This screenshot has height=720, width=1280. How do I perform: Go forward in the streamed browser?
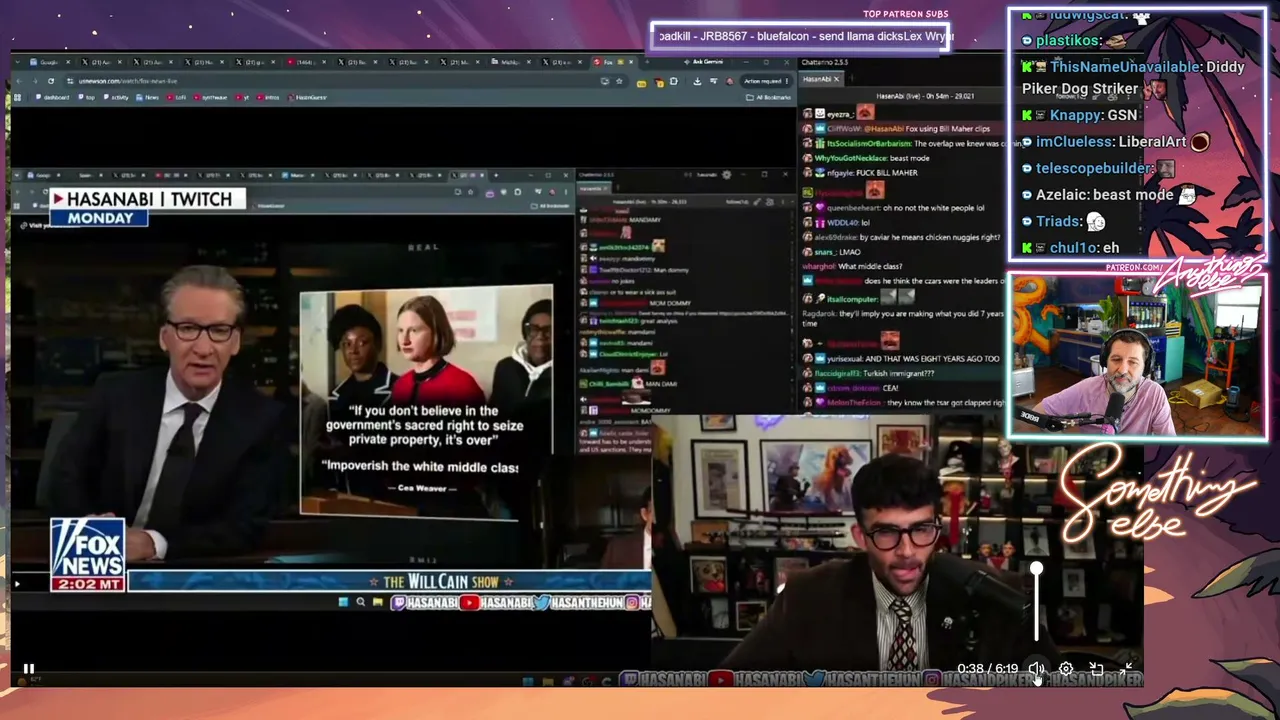coord(36,80)
